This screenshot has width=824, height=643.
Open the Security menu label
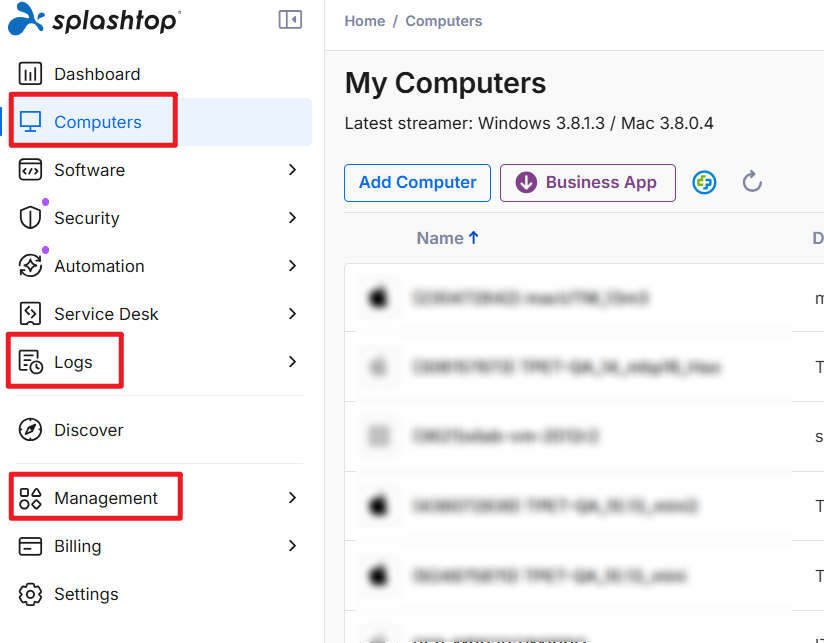(x=87, y=218)
